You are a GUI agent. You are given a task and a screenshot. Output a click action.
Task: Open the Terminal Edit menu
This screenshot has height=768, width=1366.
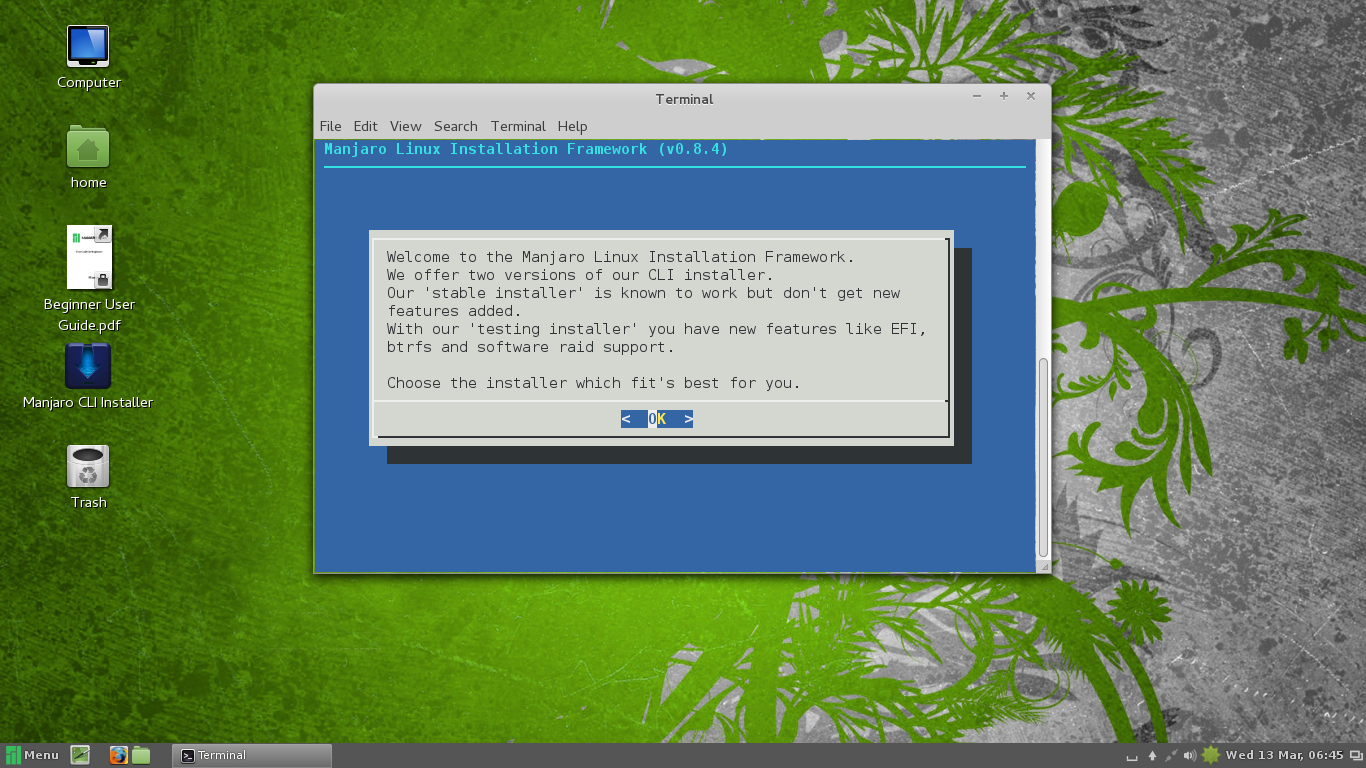[365, 126]
